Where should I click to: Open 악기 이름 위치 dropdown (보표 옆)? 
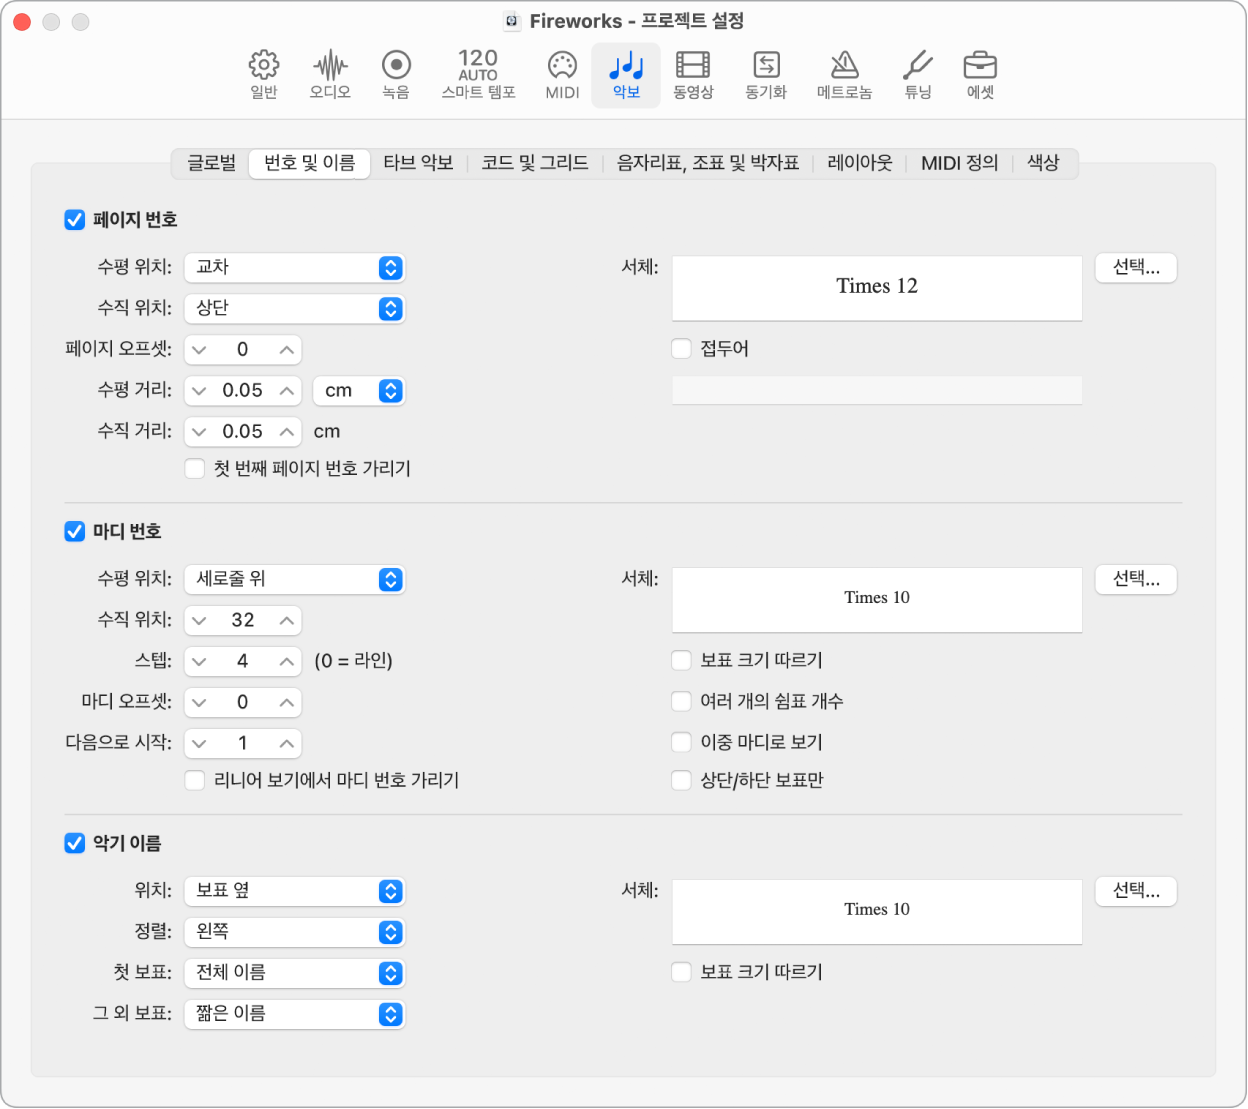[x=294, y=892]
